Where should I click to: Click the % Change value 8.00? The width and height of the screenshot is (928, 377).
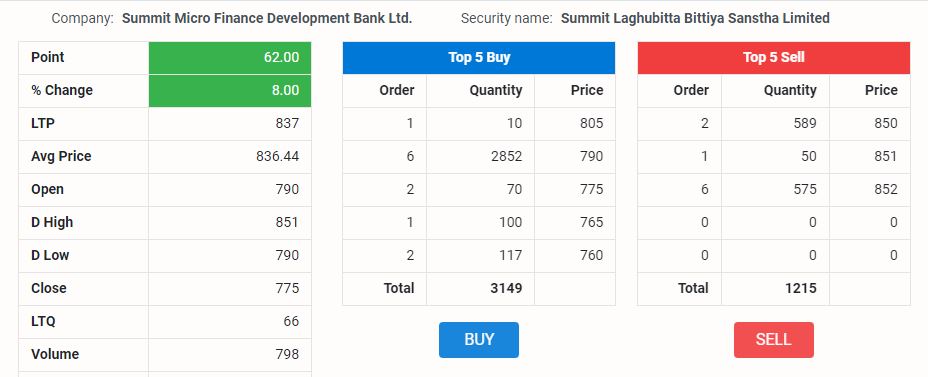286,91
